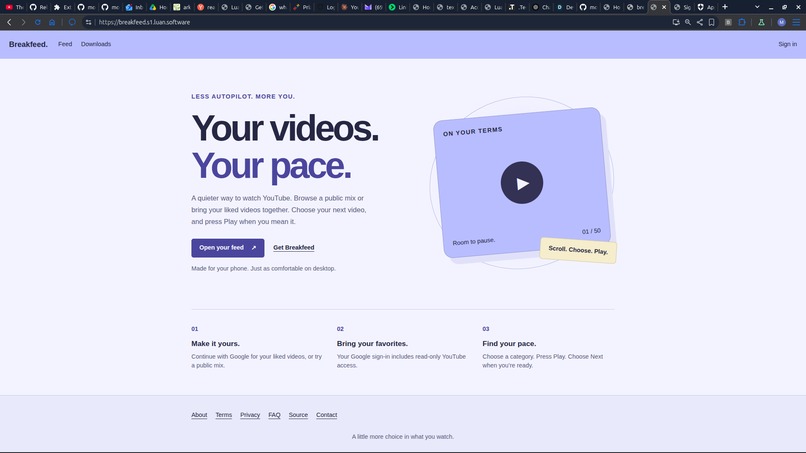Switch to the YouTube tab
806x453 pixels.
point(14,7)
